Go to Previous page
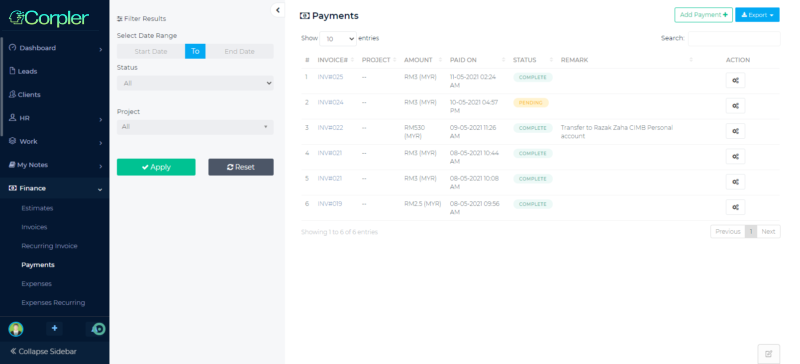The height and width of the screenshot is (364, 800). 728,232
